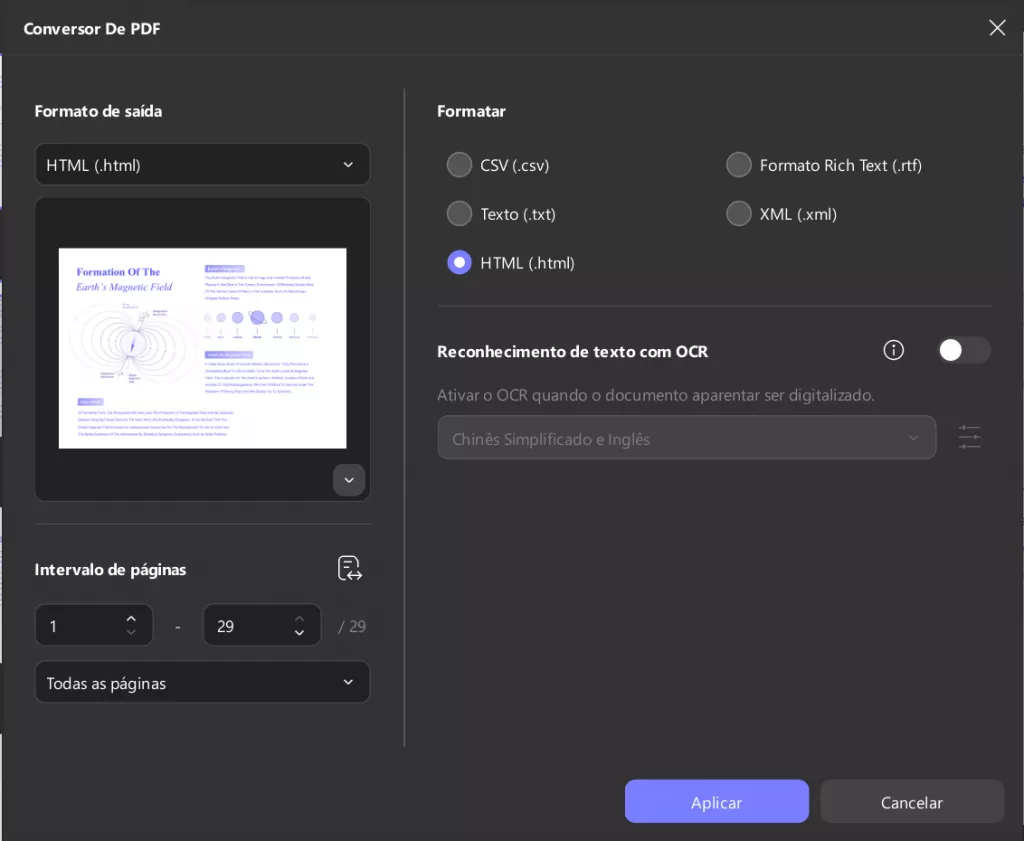Image resolution: width=1024 pixels, height=841 pixels.
Task: Expand preview to next page with chevron
Action: point(349,480)
